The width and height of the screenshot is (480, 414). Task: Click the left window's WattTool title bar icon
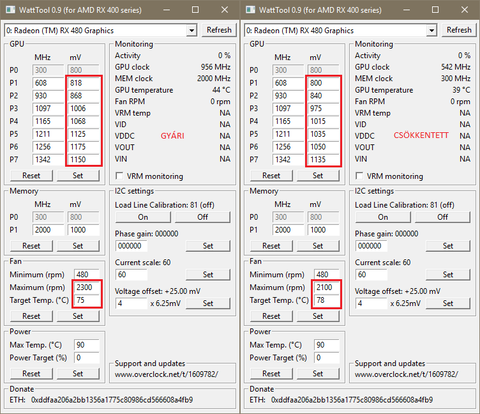[x=11, y=10]
